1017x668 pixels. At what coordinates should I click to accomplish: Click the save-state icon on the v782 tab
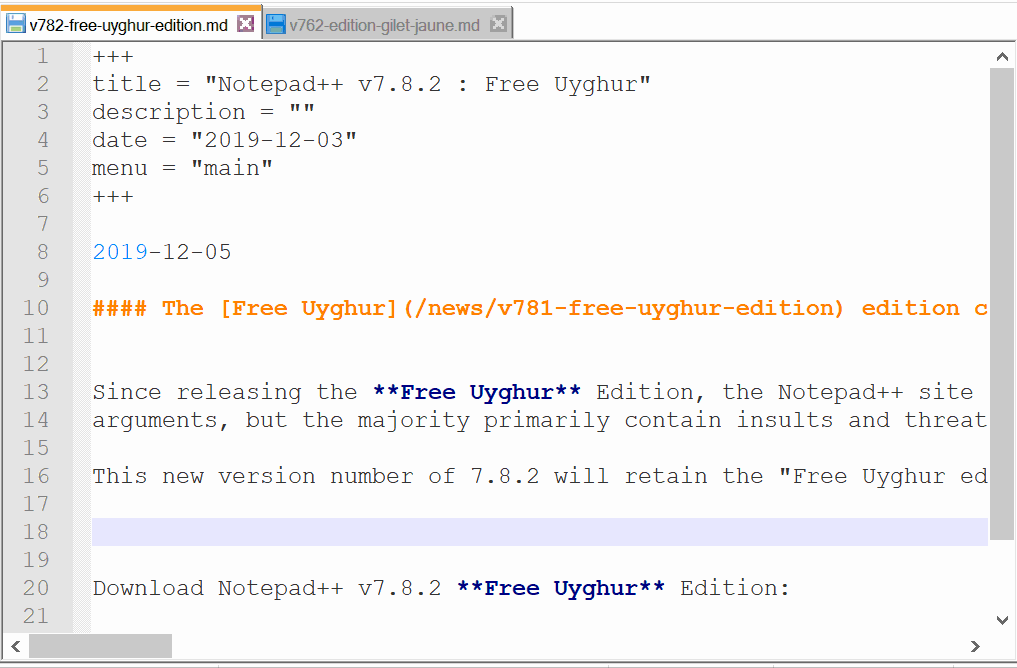click(x=16, y=25)
